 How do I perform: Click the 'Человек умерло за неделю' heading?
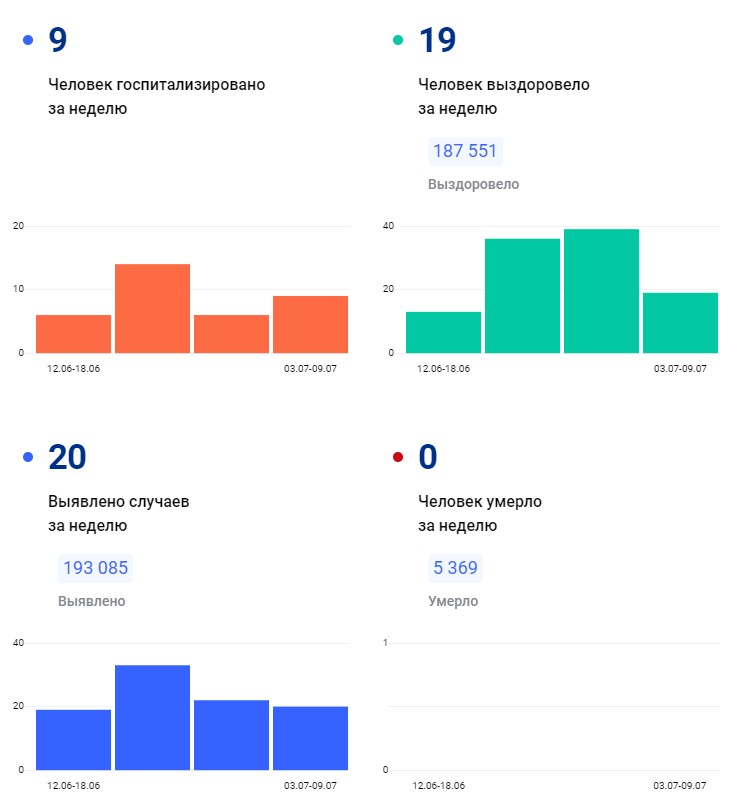[x=479, y=513]
